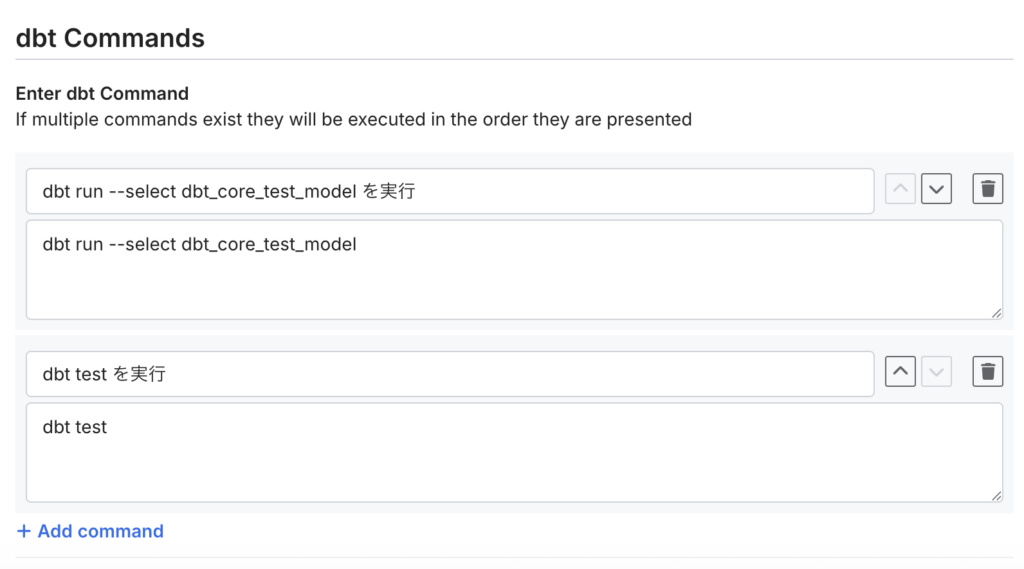
Task: Move the dbt run command down
Action: [936, 189]
